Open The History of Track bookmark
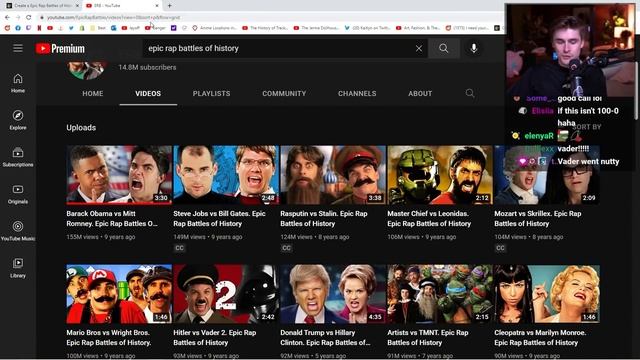The image size is (640, 360). pos(265,28)
